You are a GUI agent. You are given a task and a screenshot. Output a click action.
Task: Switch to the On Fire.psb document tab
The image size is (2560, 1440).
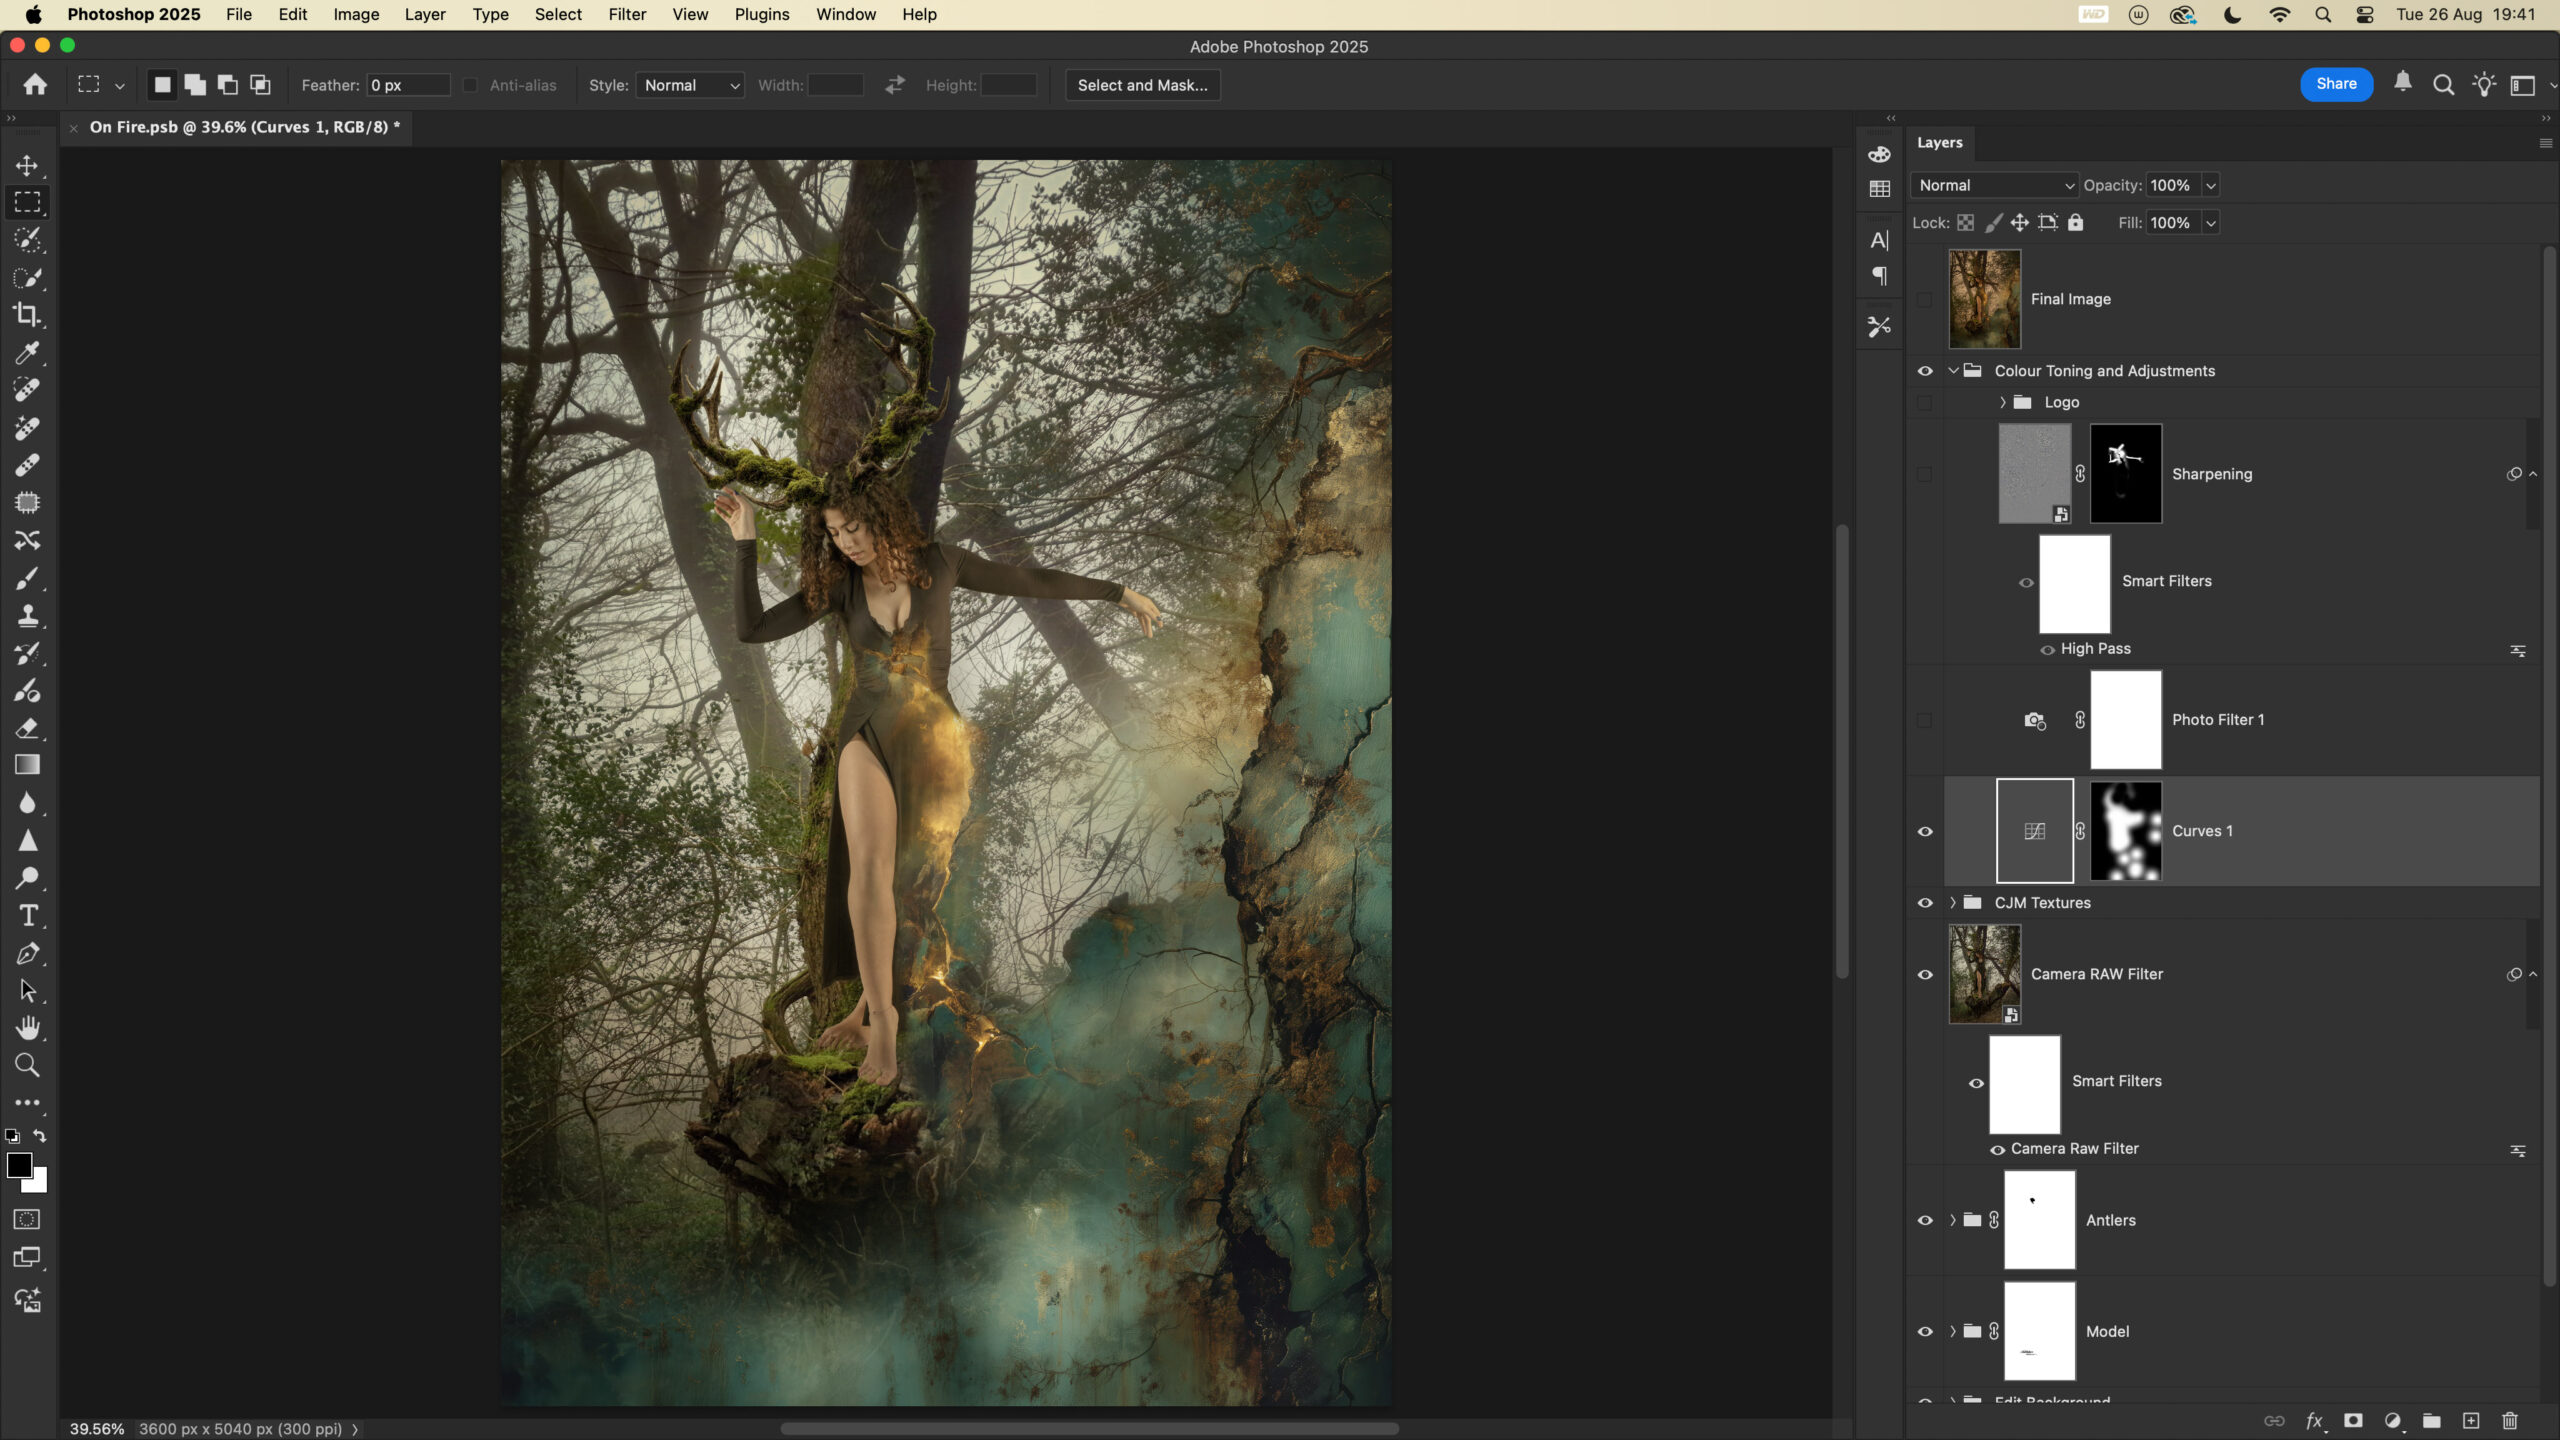pyautogui.click(x=244, y=127)
